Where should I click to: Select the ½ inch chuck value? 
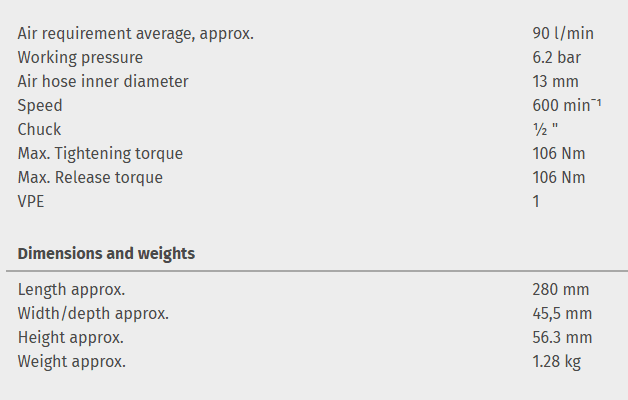(x=544, y=129)
